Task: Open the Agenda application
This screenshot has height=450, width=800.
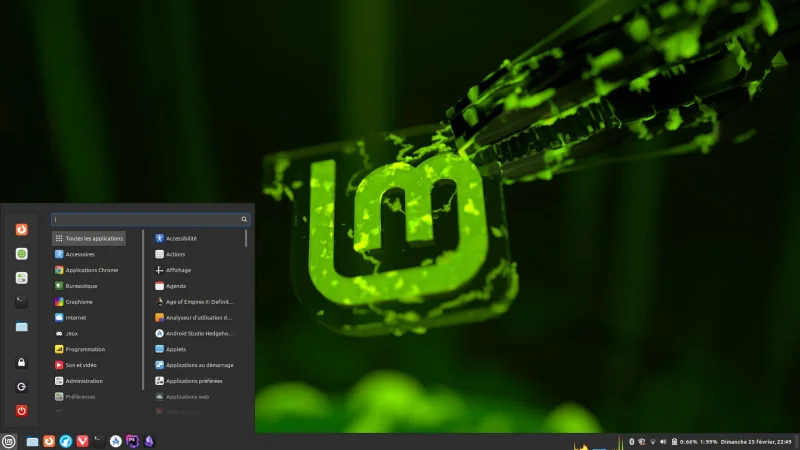Action: click(x=197, y=286)
